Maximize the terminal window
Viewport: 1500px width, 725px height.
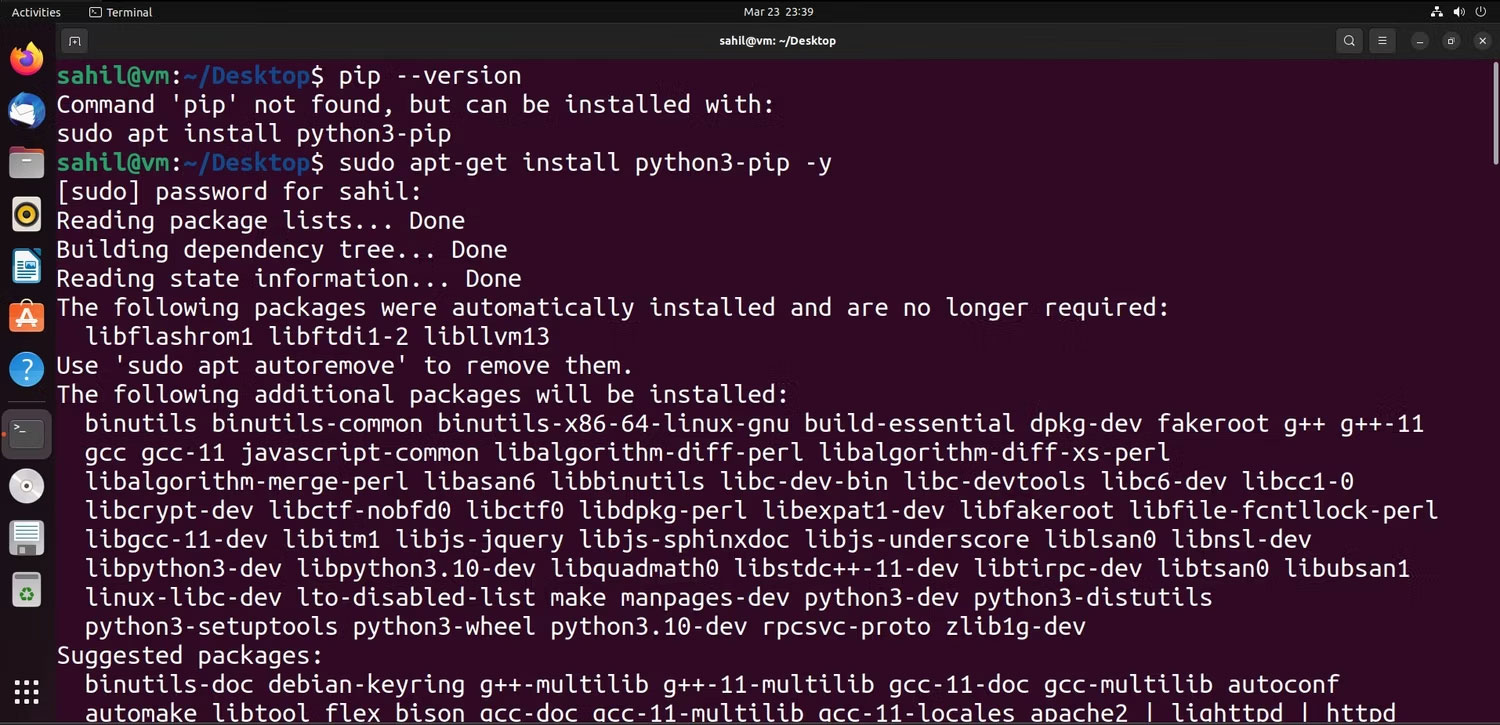(1450, 41)
